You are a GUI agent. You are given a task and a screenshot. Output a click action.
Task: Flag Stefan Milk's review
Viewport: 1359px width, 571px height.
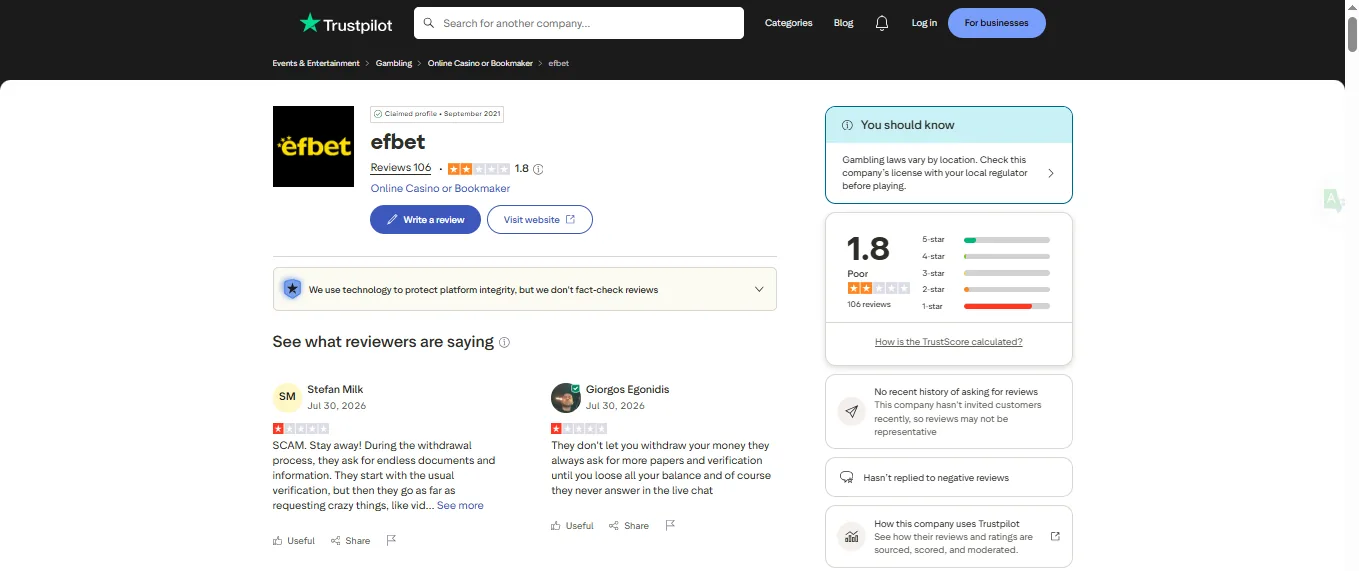[x=391, y=540]
